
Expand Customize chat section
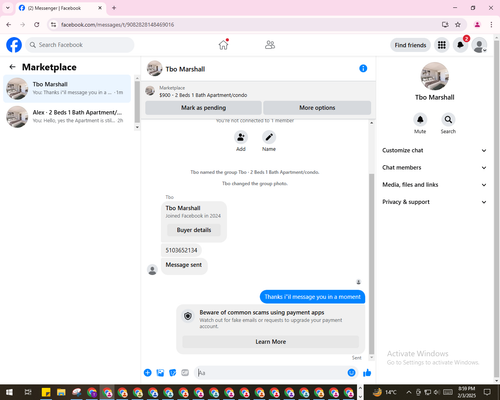(x=434, y=150)
